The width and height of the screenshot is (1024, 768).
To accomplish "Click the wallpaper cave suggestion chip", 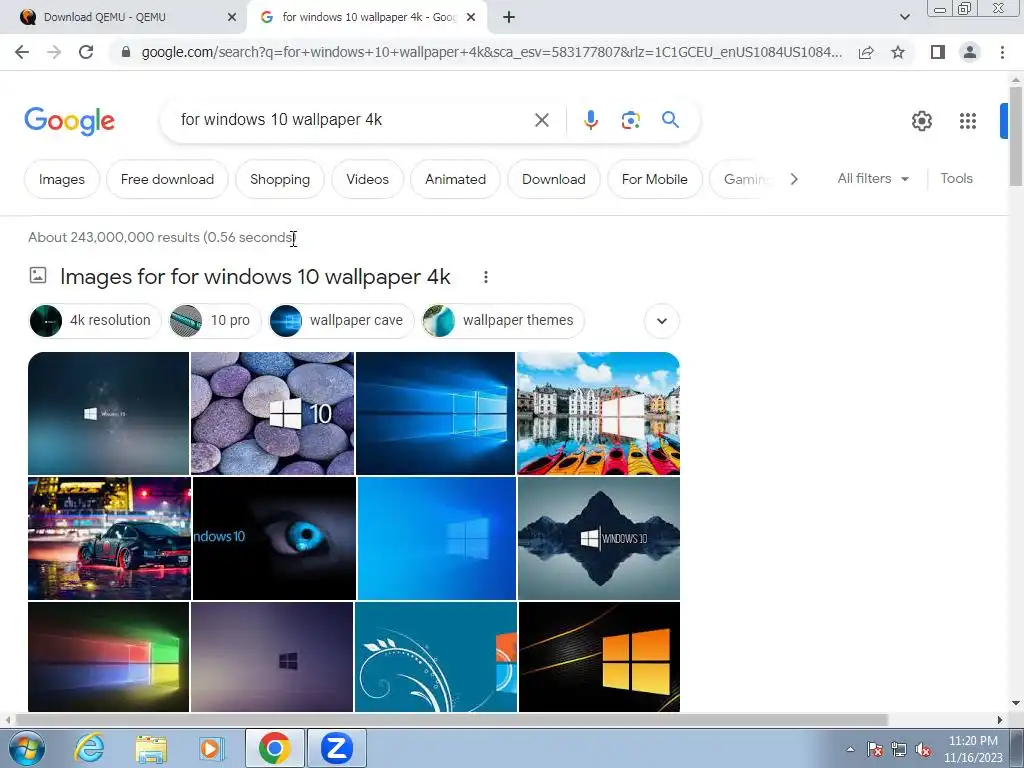I will tap(342, 321).
